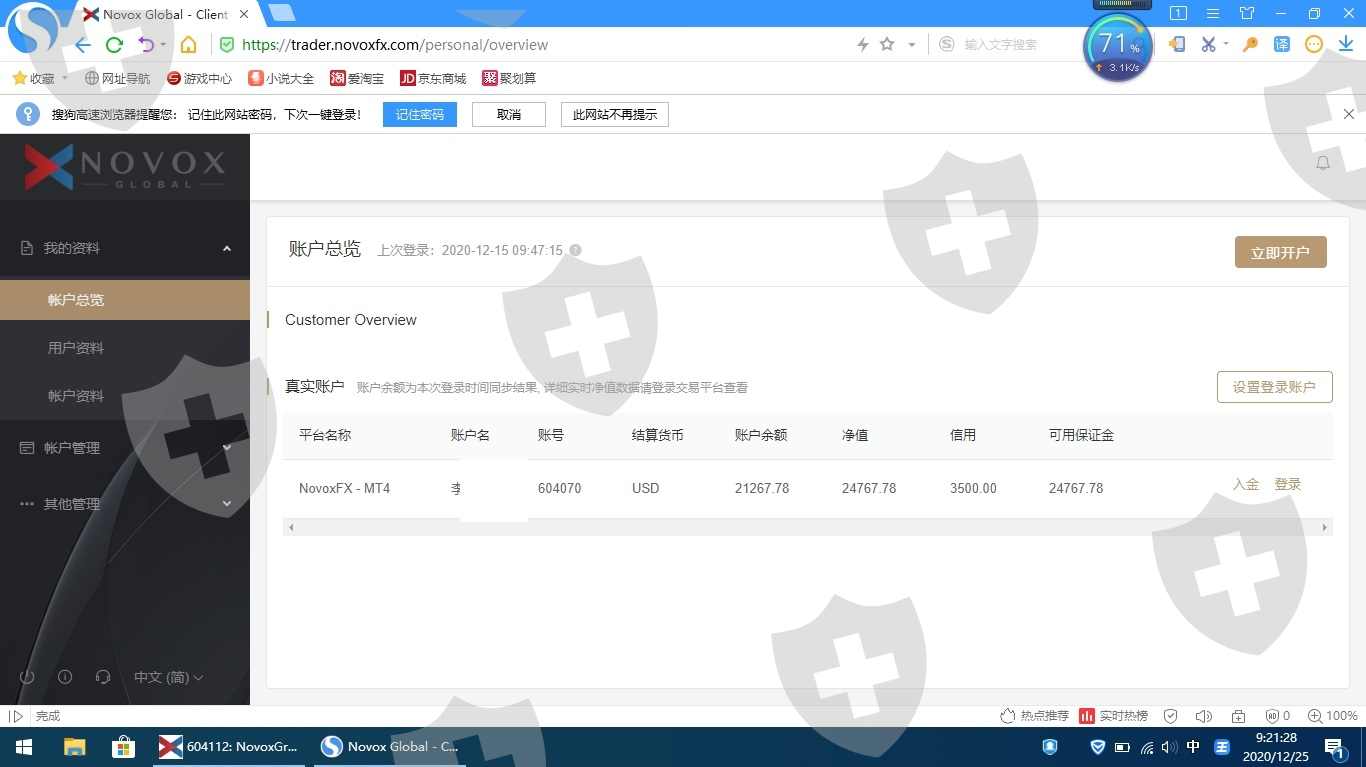This screenshot has width=1366, height=767.
Task: Open the info circle icon in sidebar
Action: coord(65,677)
